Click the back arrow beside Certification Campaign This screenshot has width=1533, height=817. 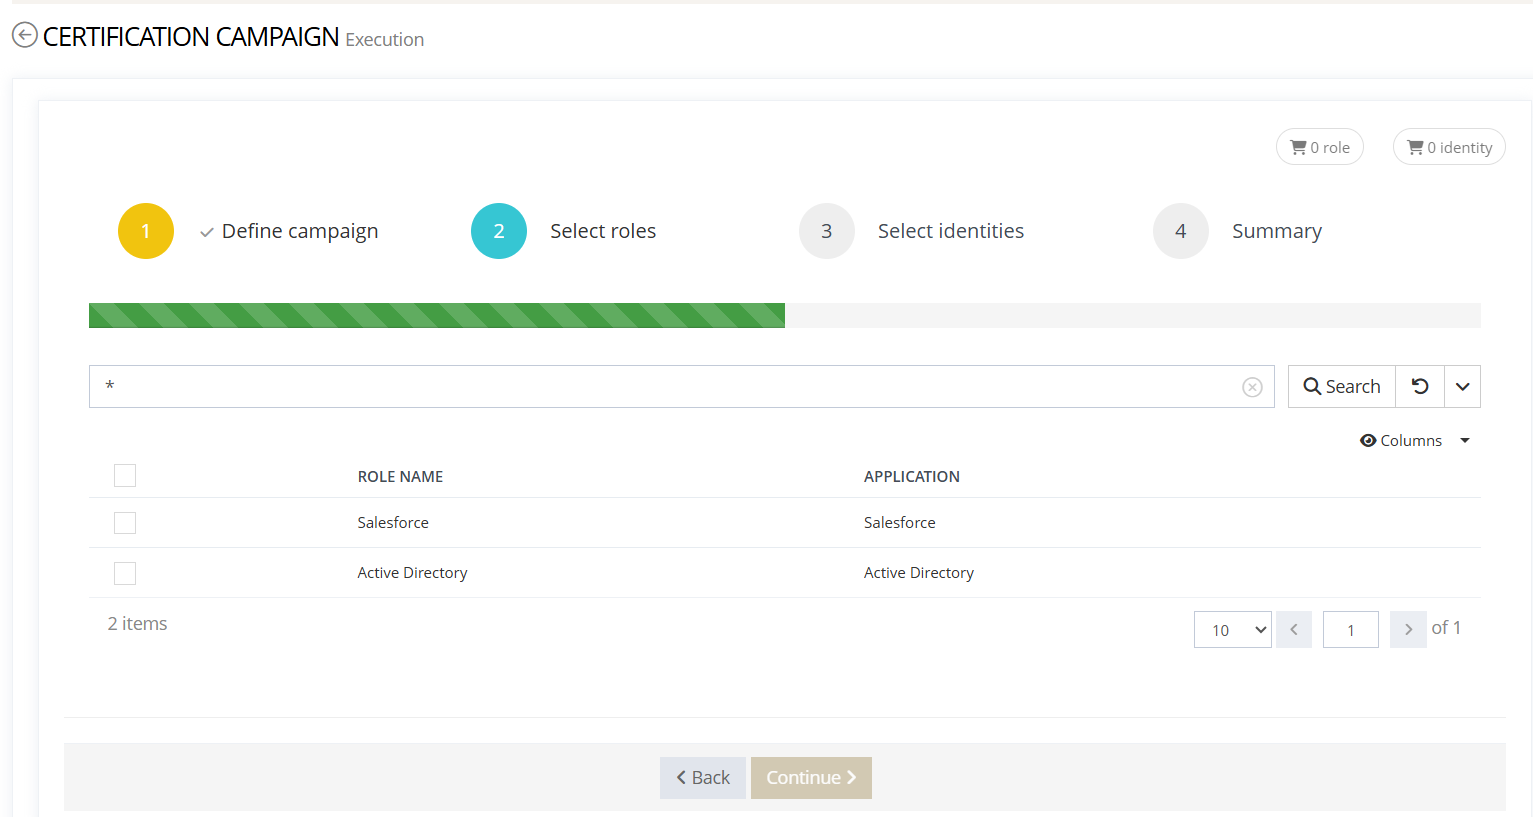25,35
